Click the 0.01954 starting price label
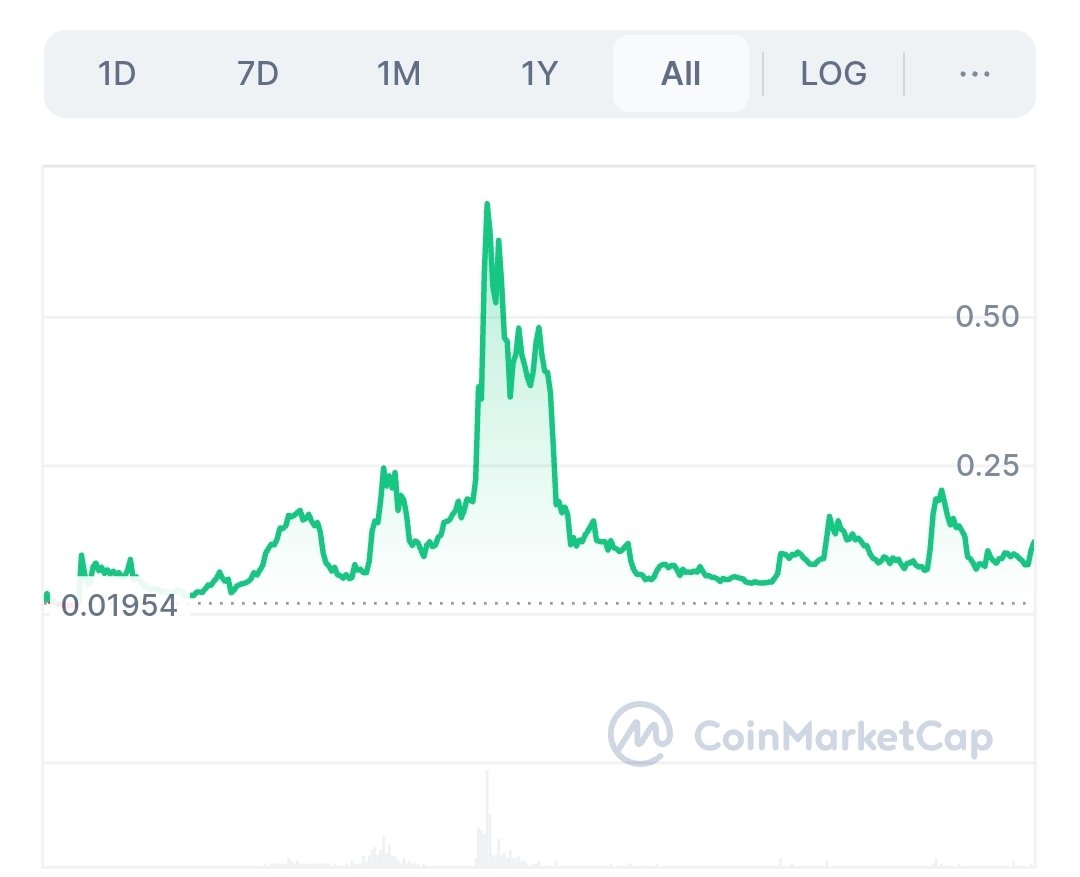 [x=119, y=606]
